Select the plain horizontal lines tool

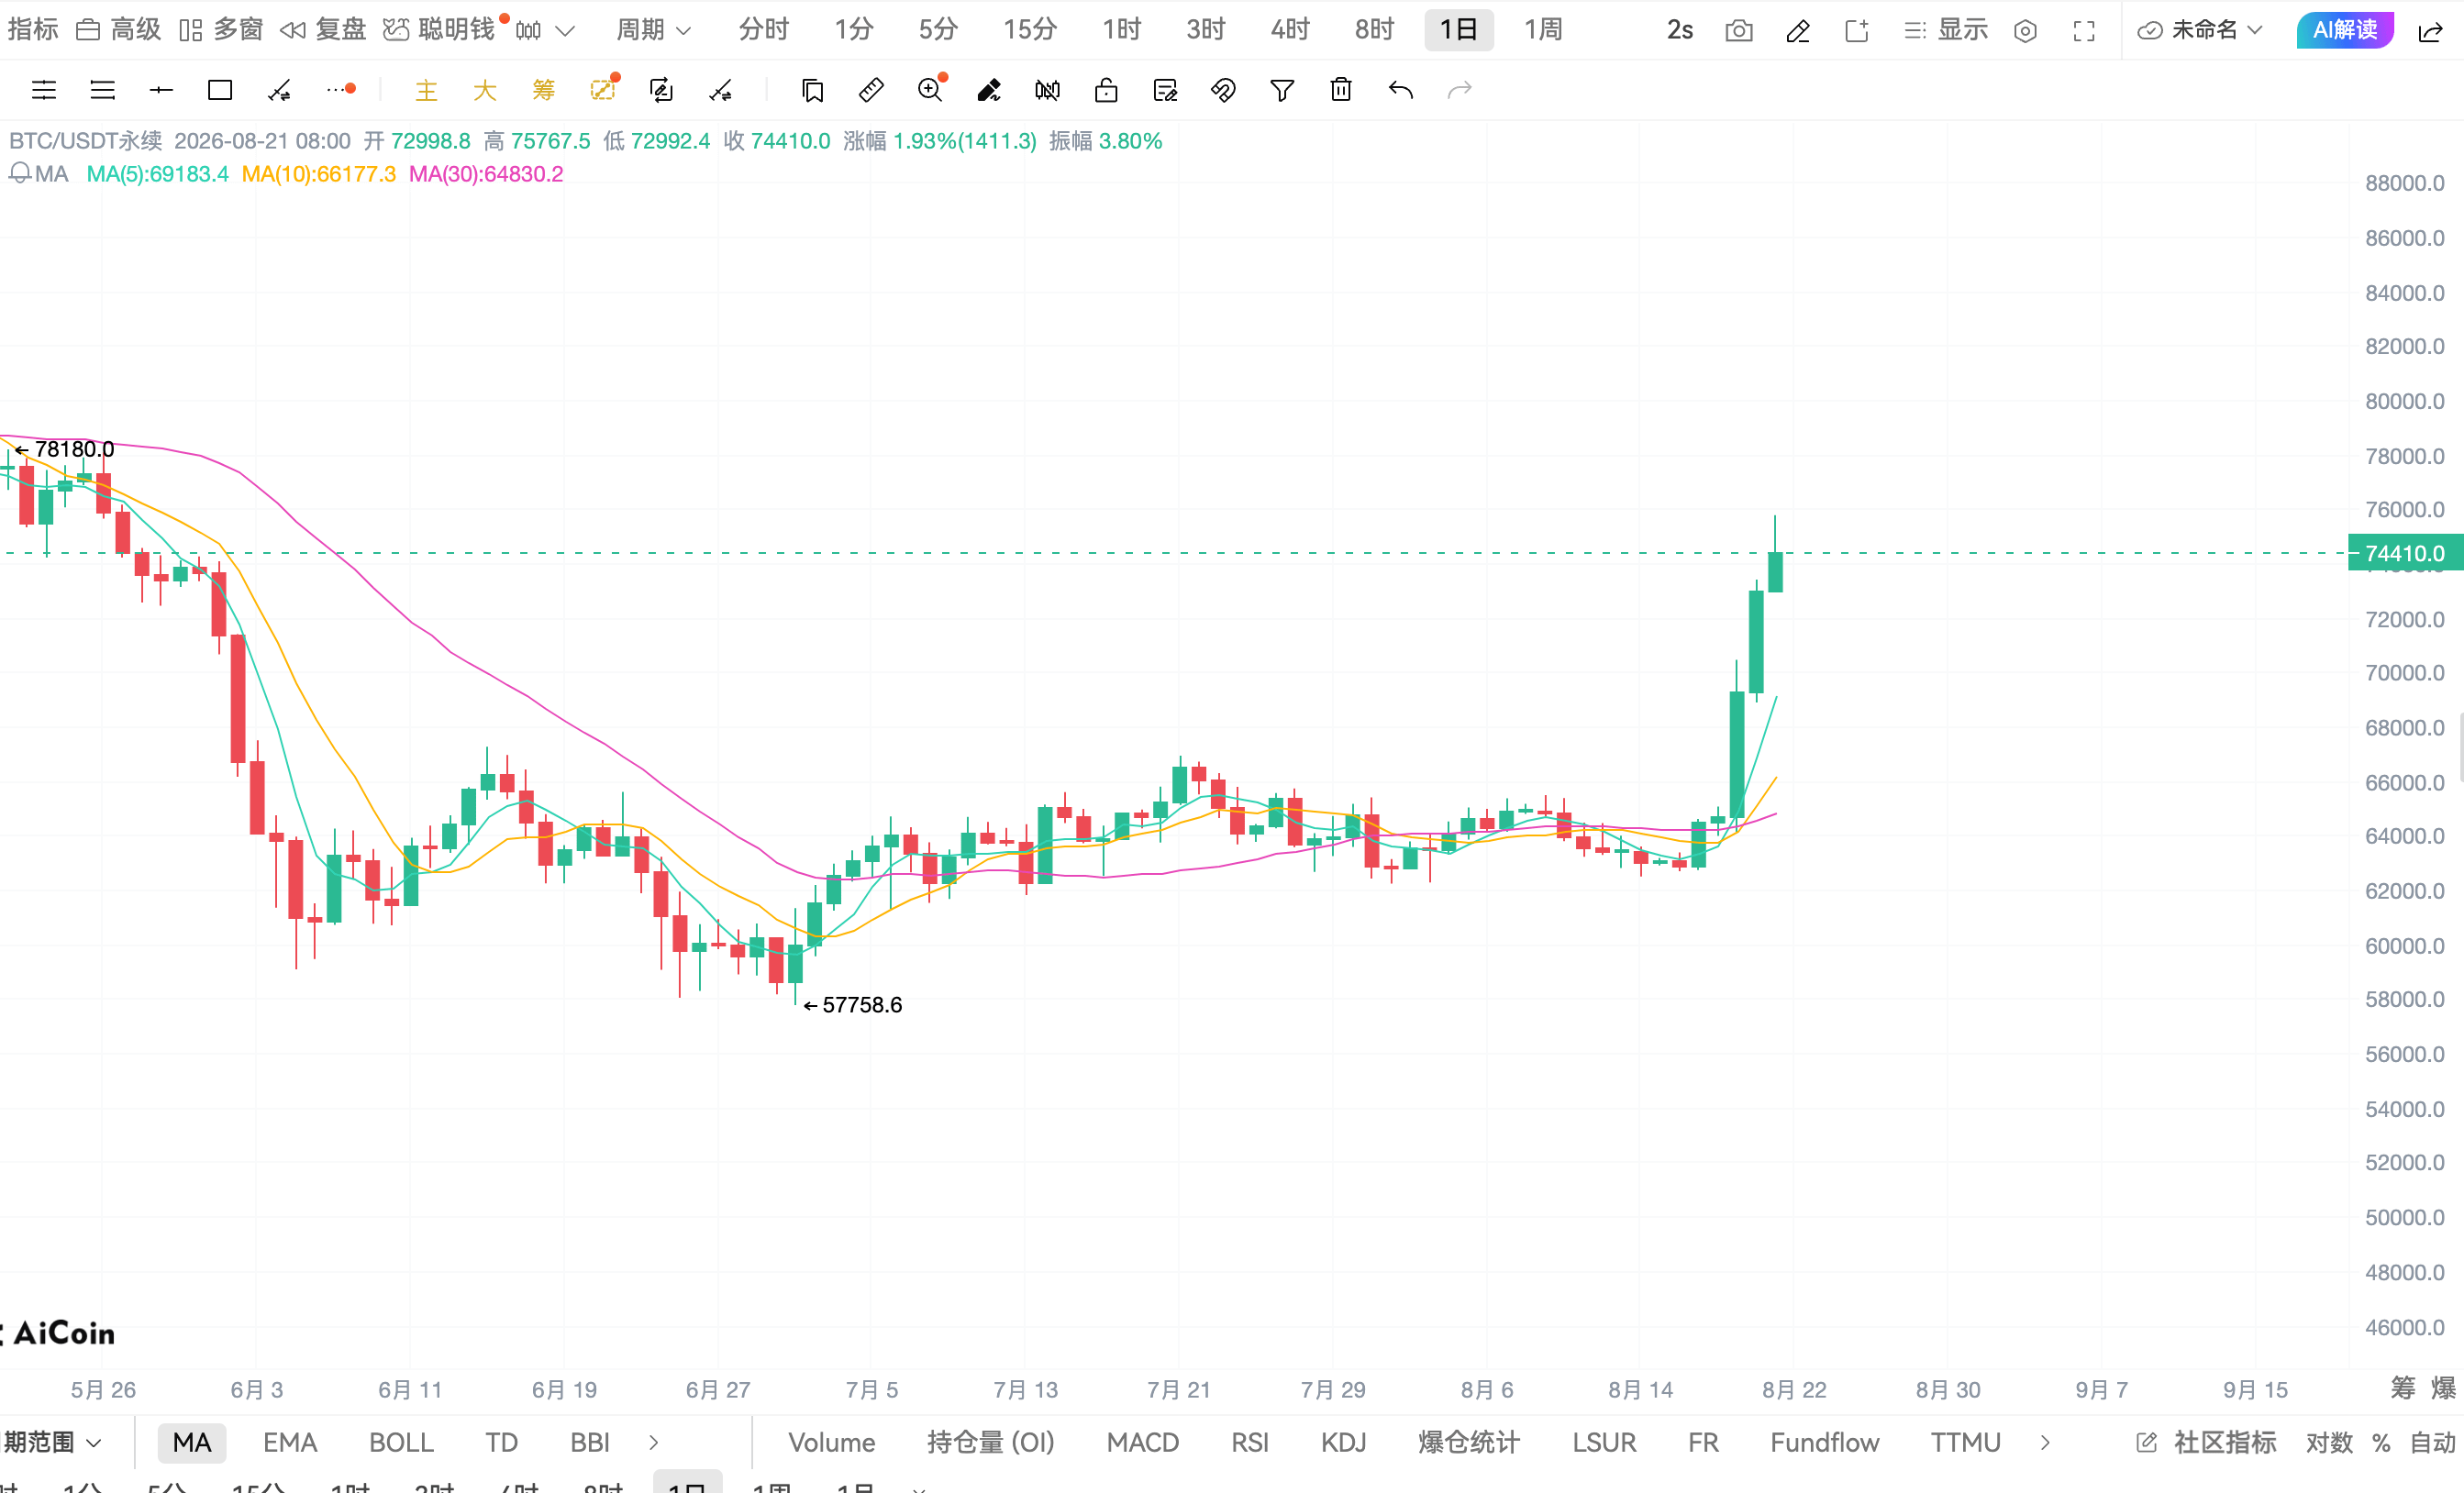tap(103, 91)
